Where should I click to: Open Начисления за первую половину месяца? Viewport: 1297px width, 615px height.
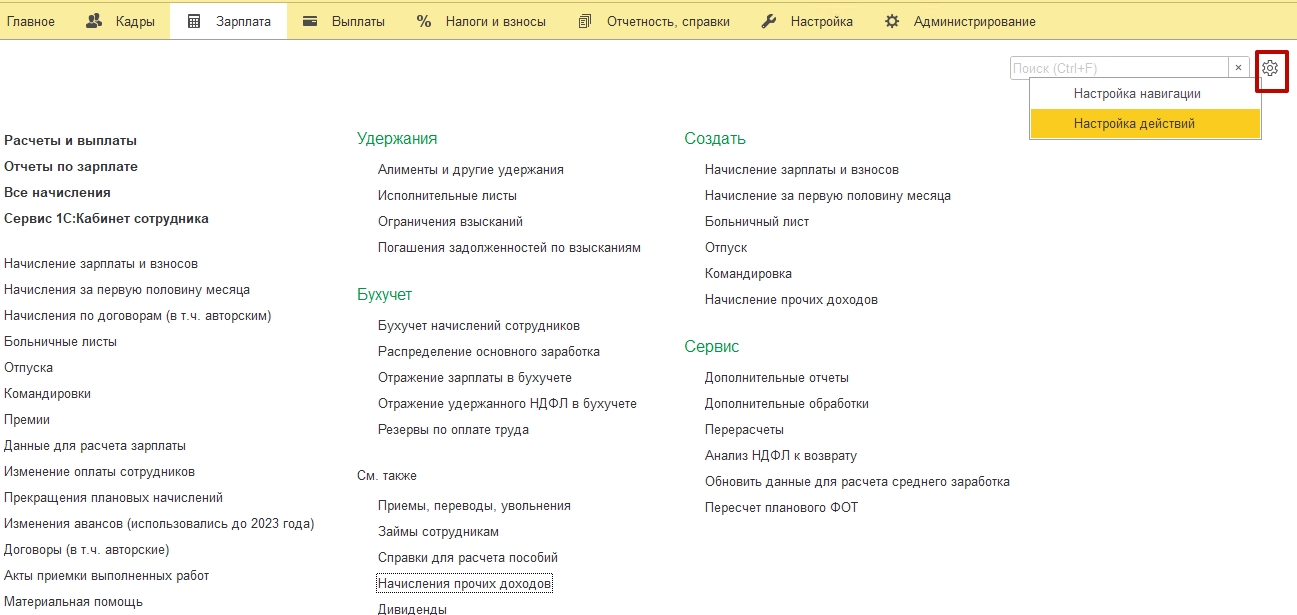[127, 290]
